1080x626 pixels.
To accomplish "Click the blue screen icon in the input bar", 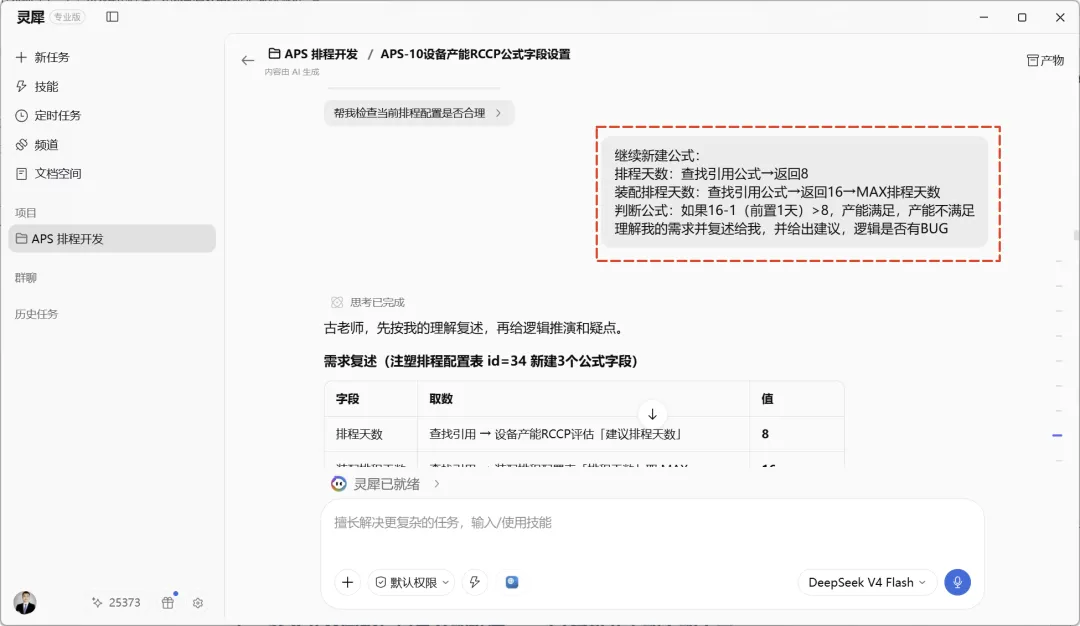I will coord(512,583).
